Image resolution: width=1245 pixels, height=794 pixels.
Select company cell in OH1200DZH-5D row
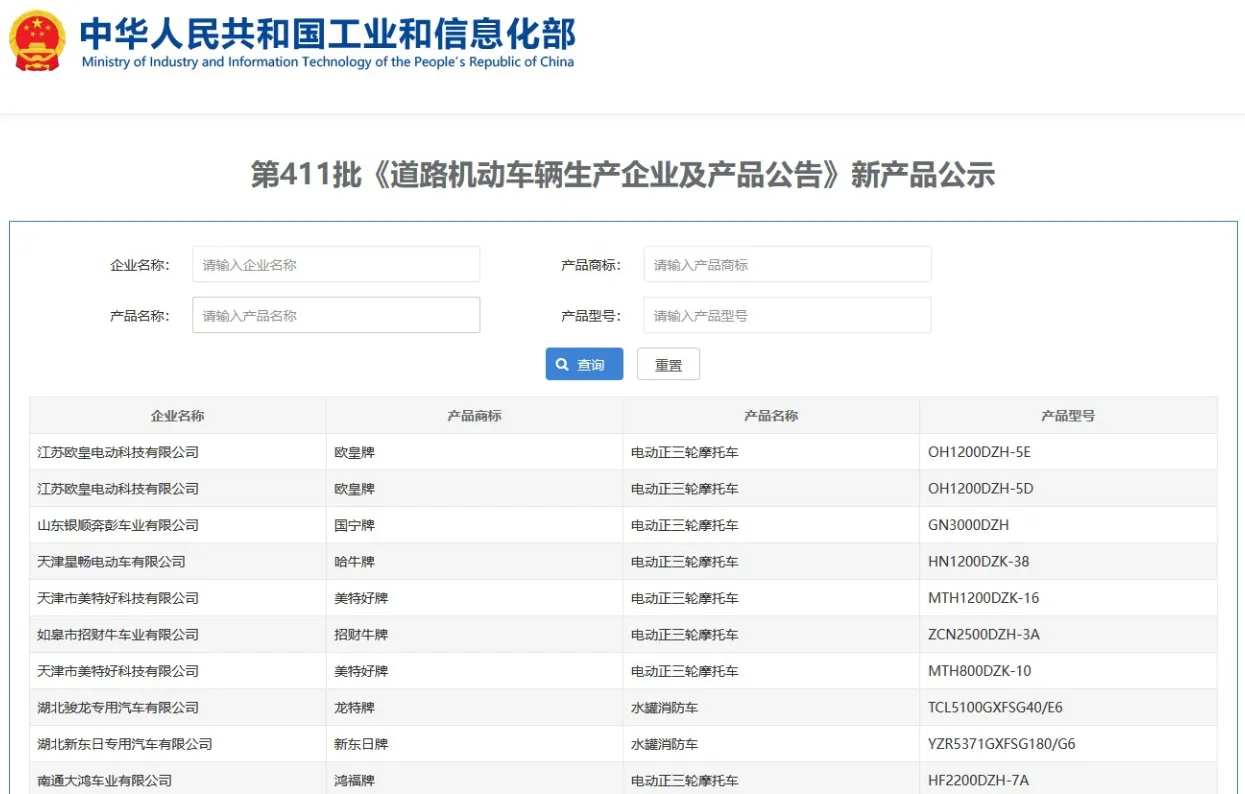click(178, 489)
